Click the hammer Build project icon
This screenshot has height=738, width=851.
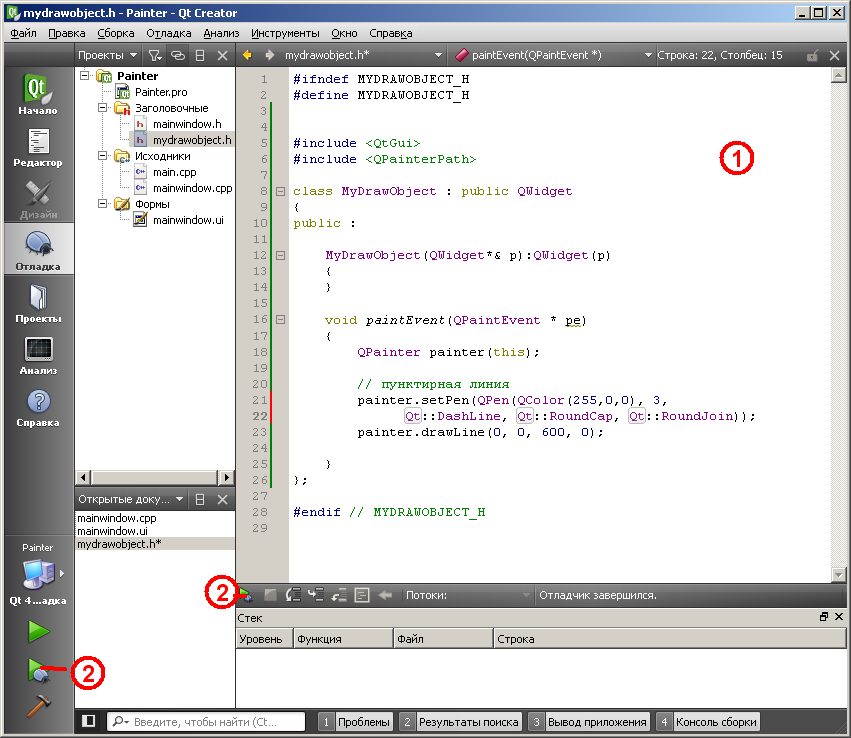[38, 705]
